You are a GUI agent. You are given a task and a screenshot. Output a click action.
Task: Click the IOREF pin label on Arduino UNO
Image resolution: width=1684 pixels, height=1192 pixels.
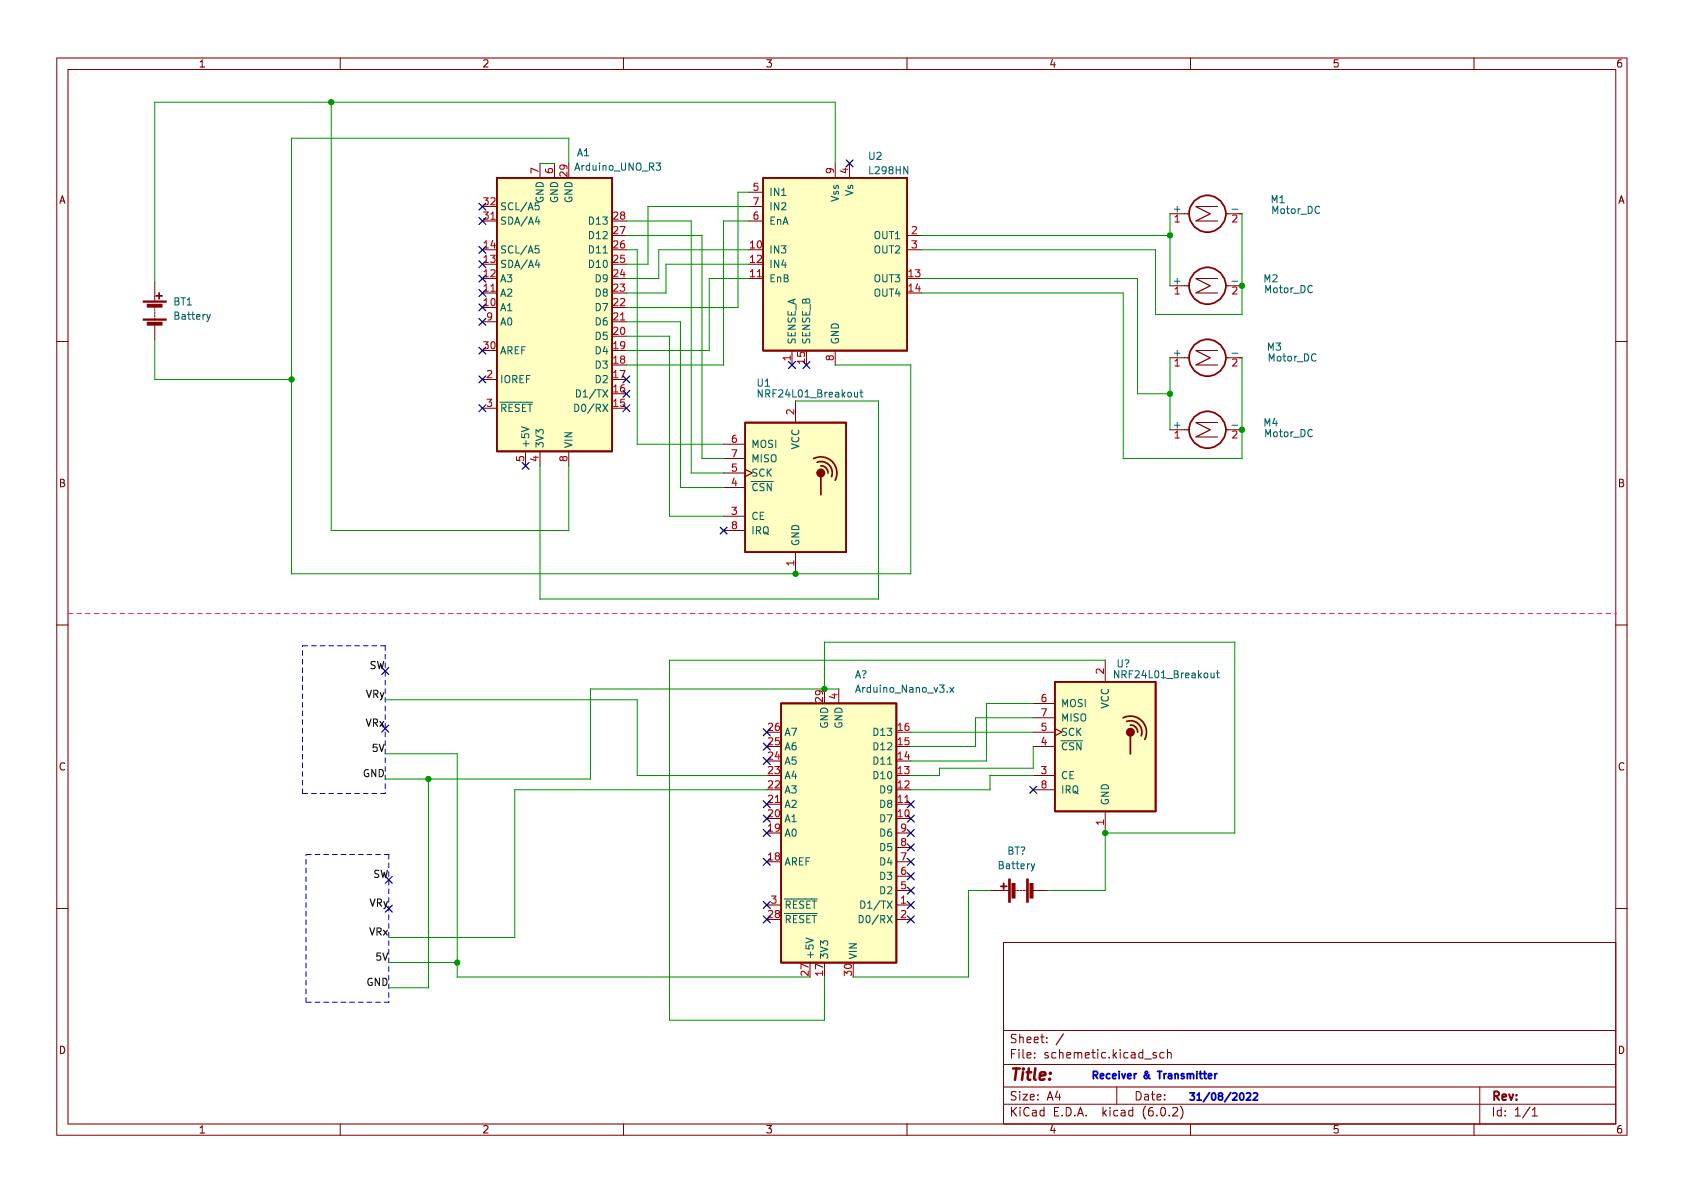point(516,380)
